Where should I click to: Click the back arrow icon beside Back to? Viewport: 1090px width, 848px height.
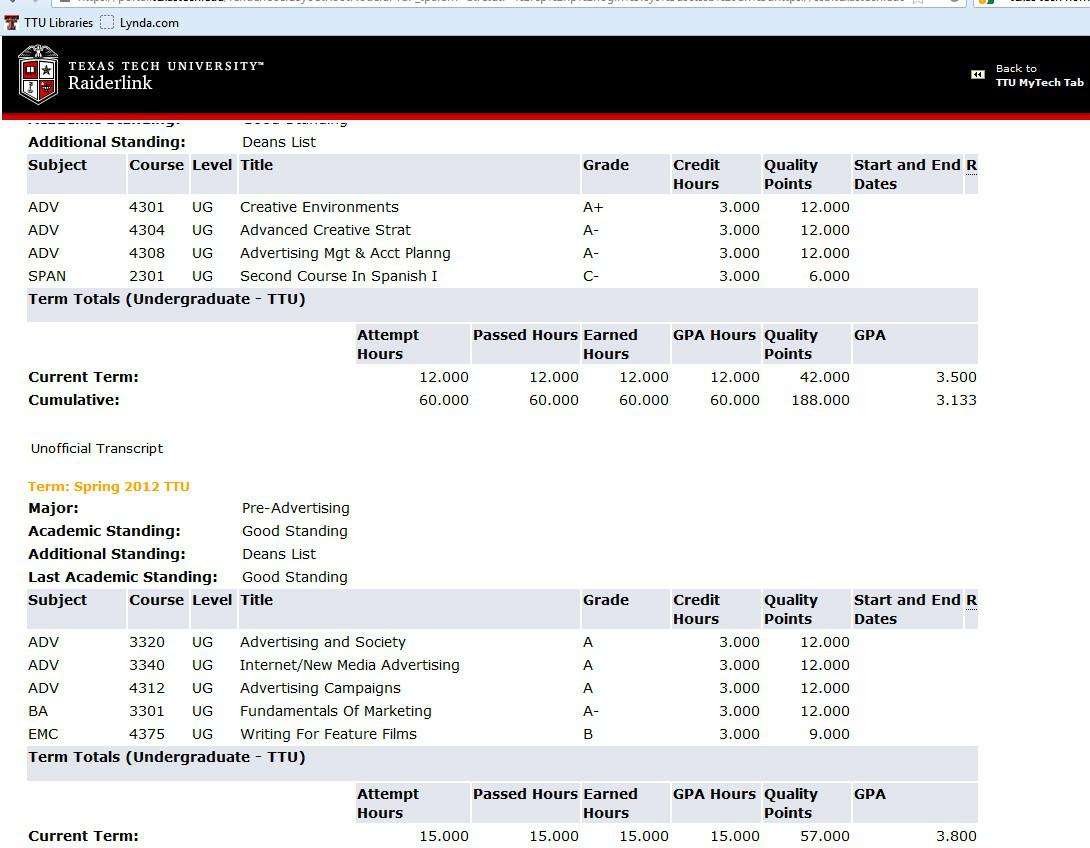tap(977, 75)
